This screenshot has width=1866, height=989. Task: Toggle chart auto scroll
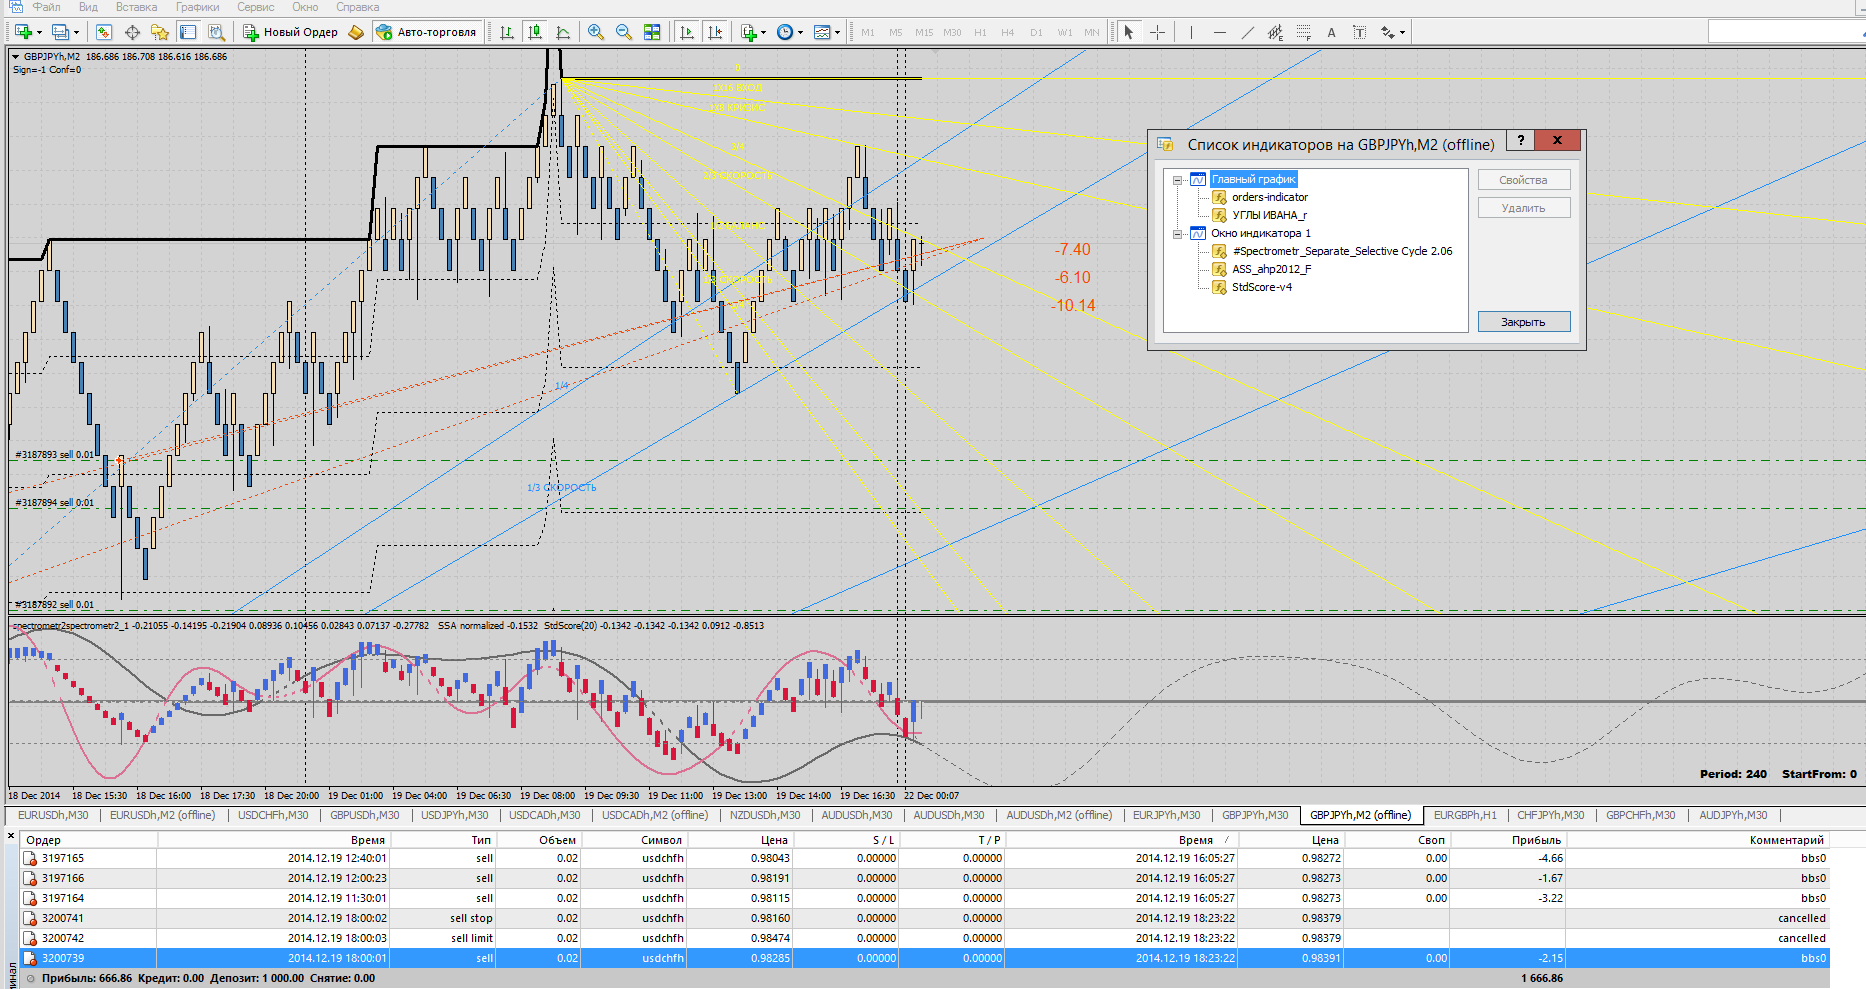(687, 32)
